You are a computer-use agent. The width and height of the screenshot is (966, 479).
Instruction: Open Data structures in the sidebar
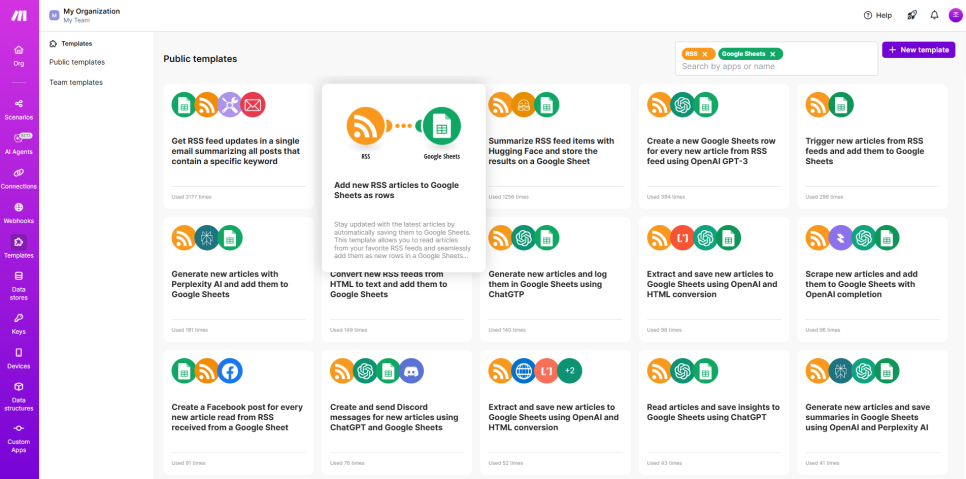(19, 396)
